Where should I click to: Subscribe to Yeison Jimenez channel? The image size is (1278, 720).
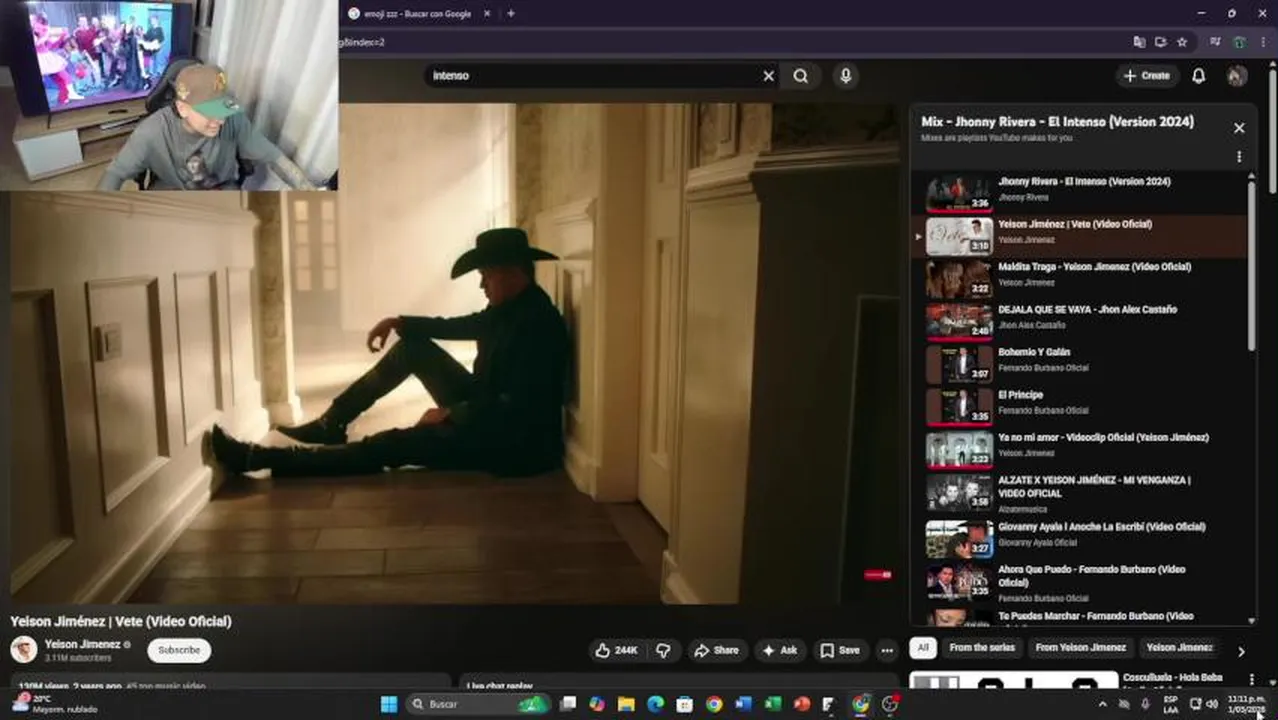click(x=179, y=650)
